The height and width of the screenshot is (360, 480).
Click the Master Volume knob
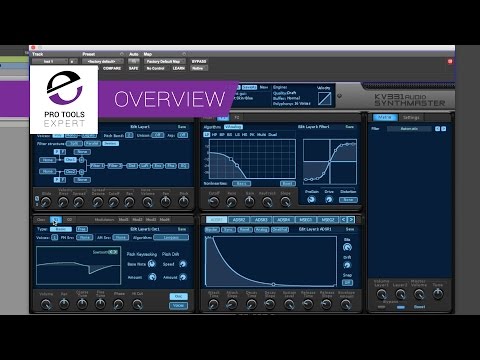[x=419, y=294]
